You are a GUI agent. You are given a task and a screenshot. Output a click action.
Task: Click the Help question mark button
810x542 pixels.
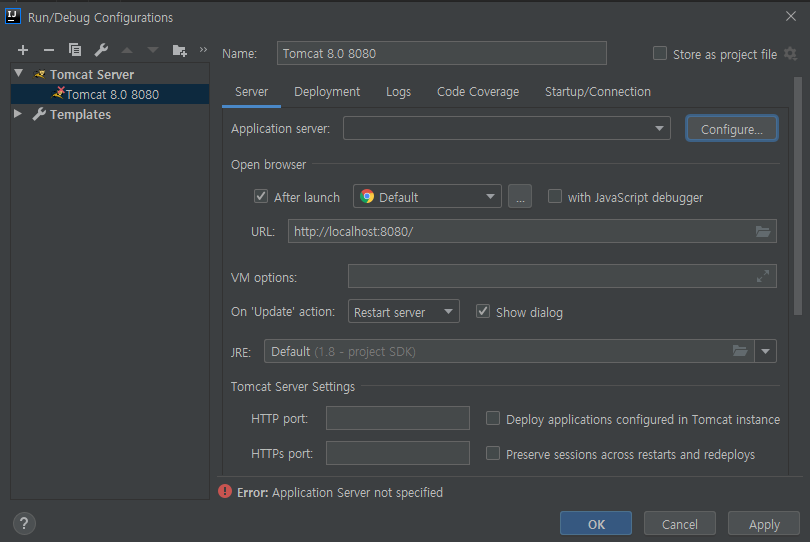point(25,523)
